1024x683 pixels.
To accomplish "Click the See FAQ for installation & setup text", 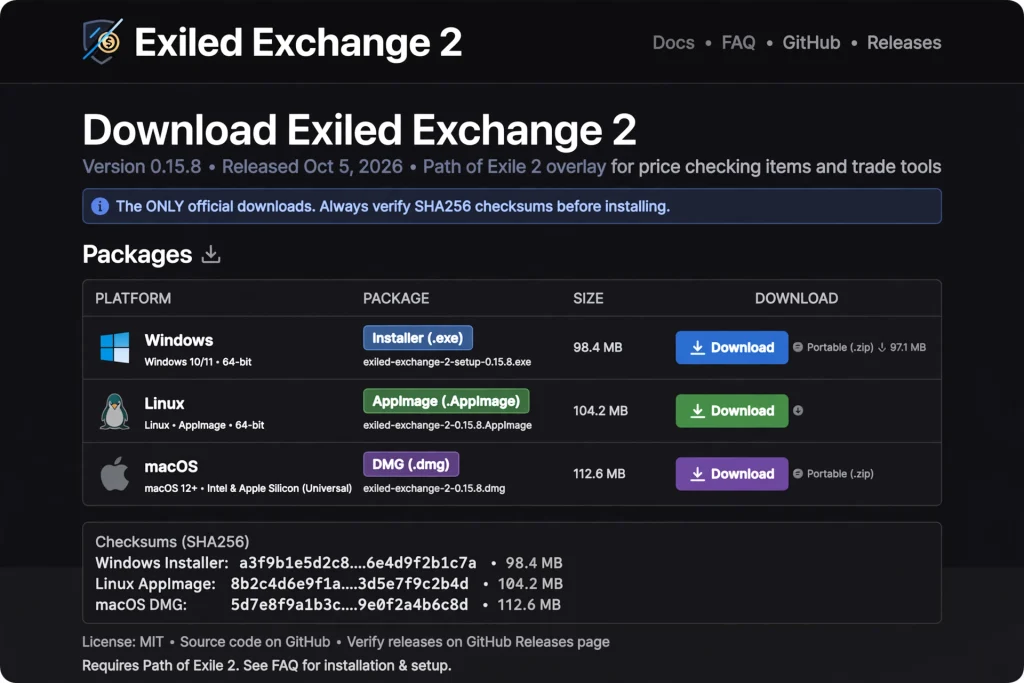I will point(347,665).
